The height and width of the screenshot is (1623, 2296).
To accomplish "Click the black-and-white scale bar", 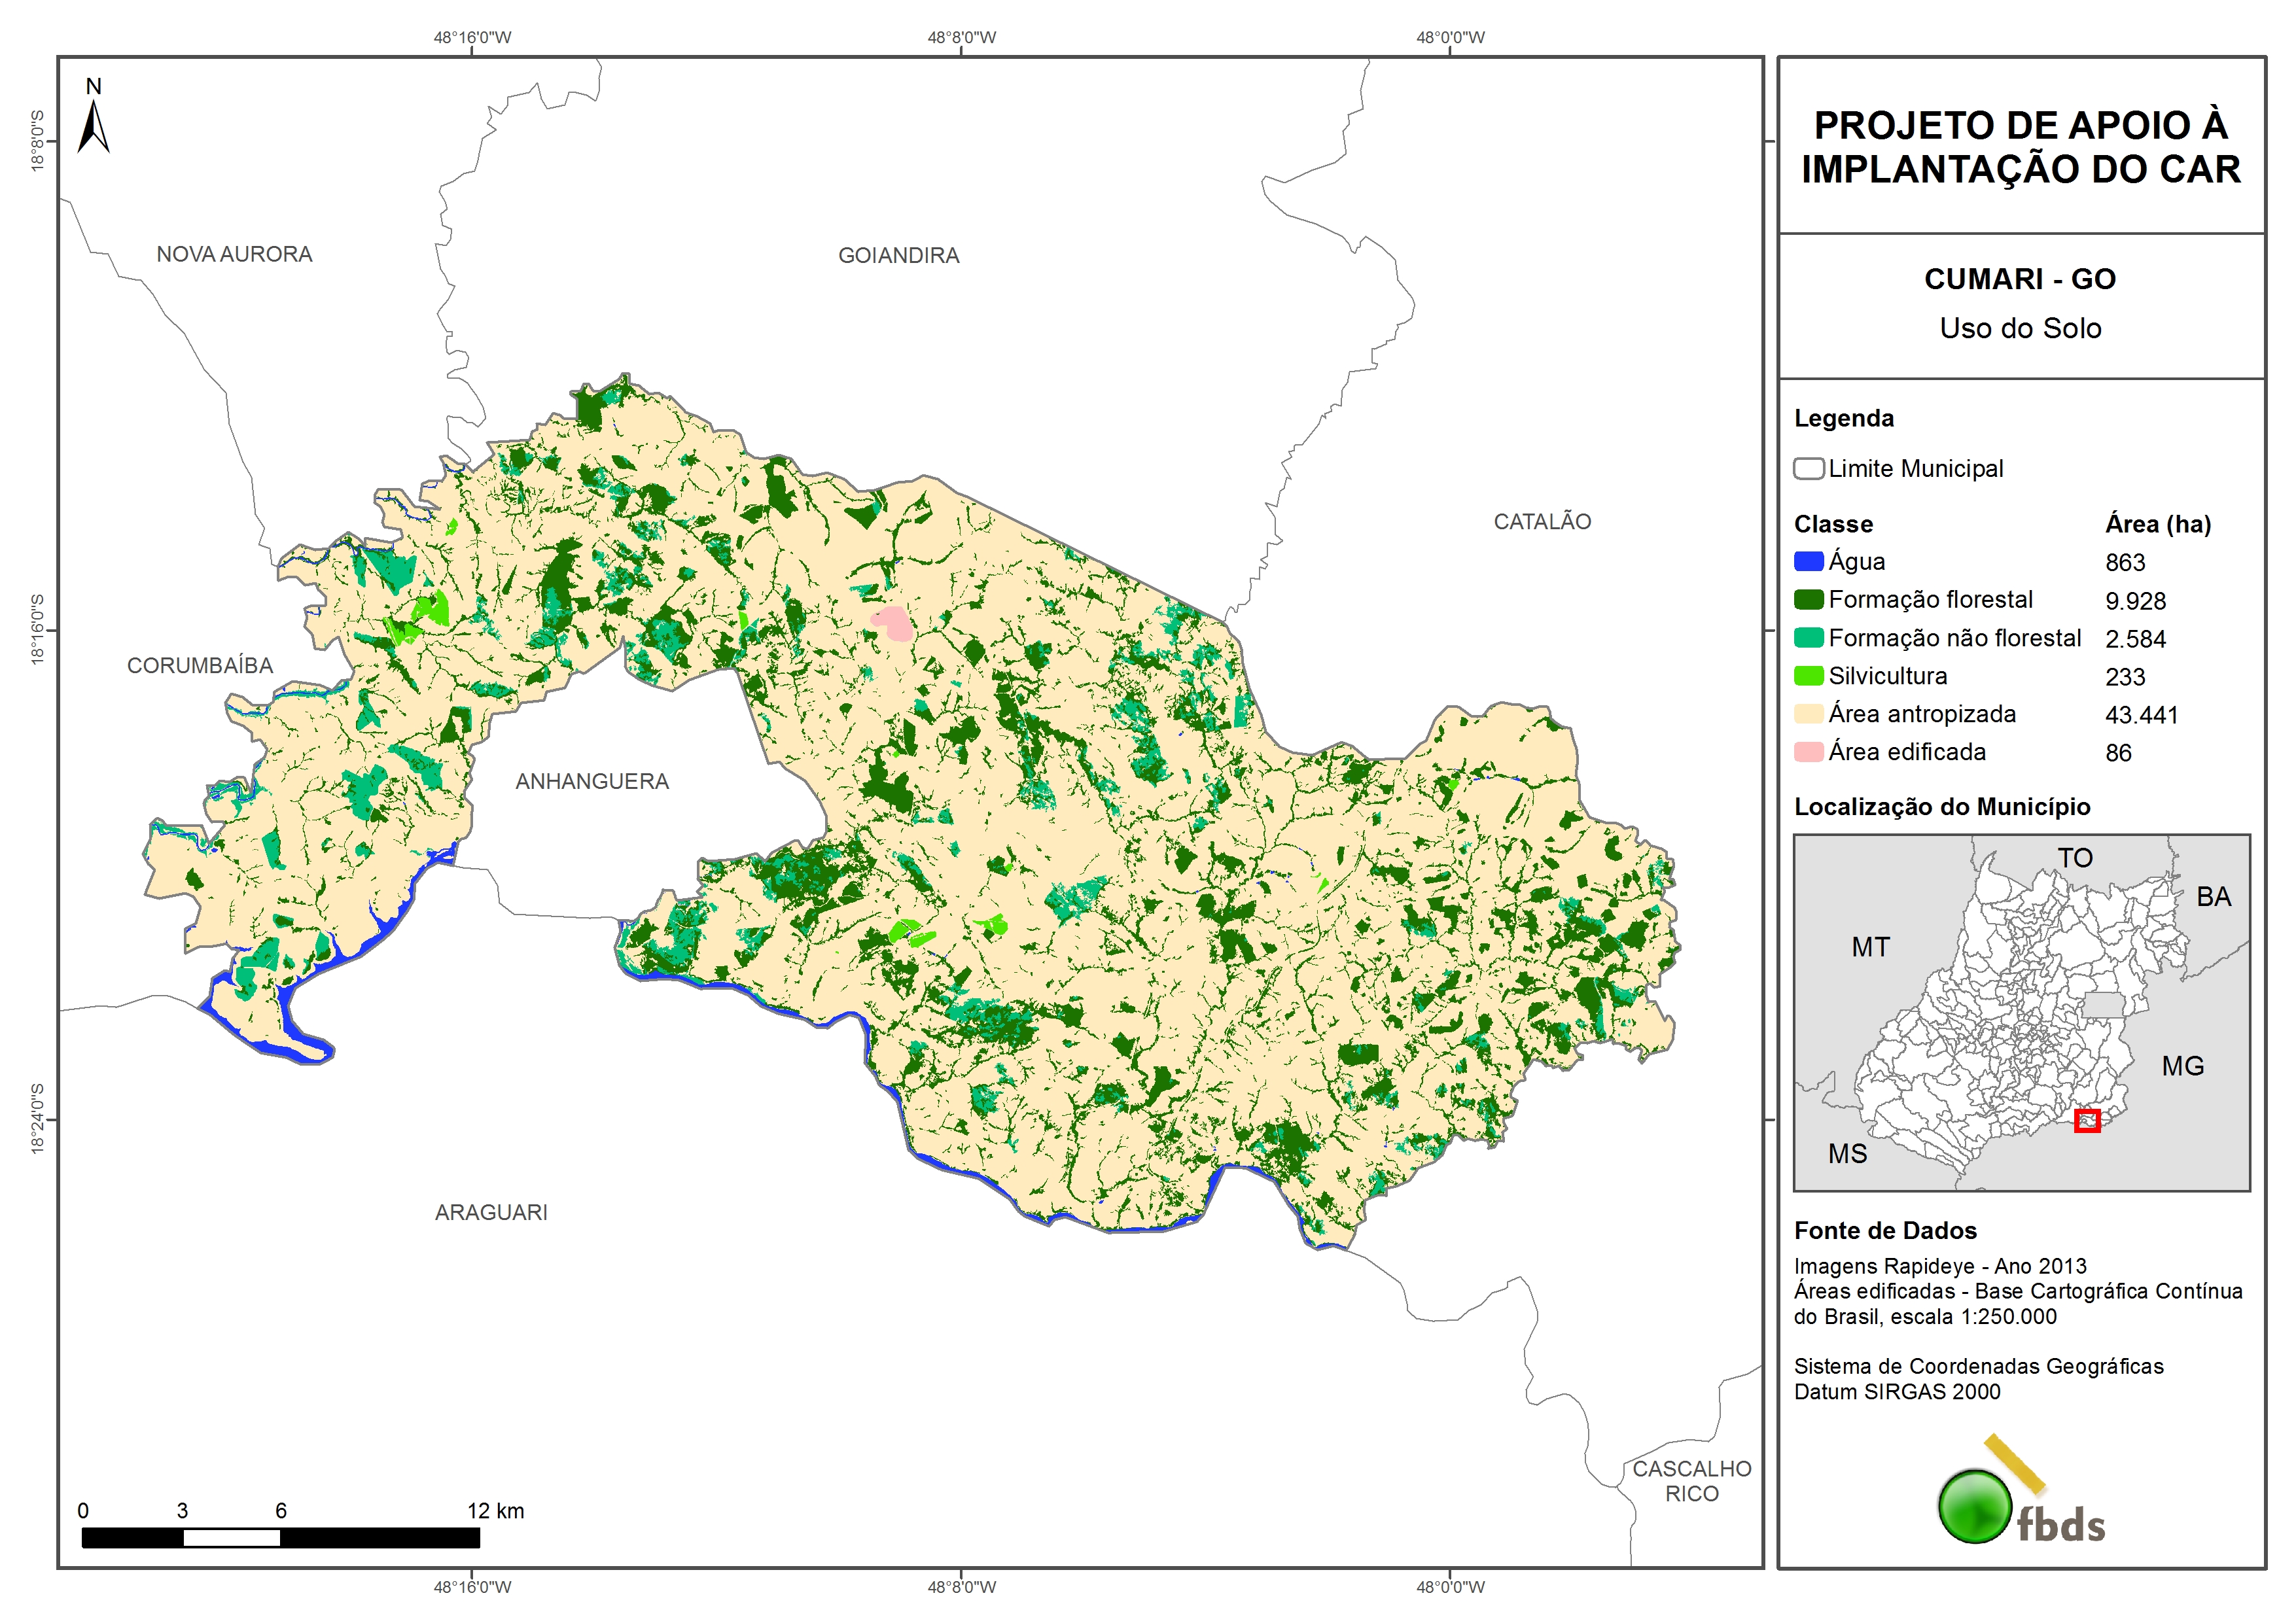I will 280,1538.
